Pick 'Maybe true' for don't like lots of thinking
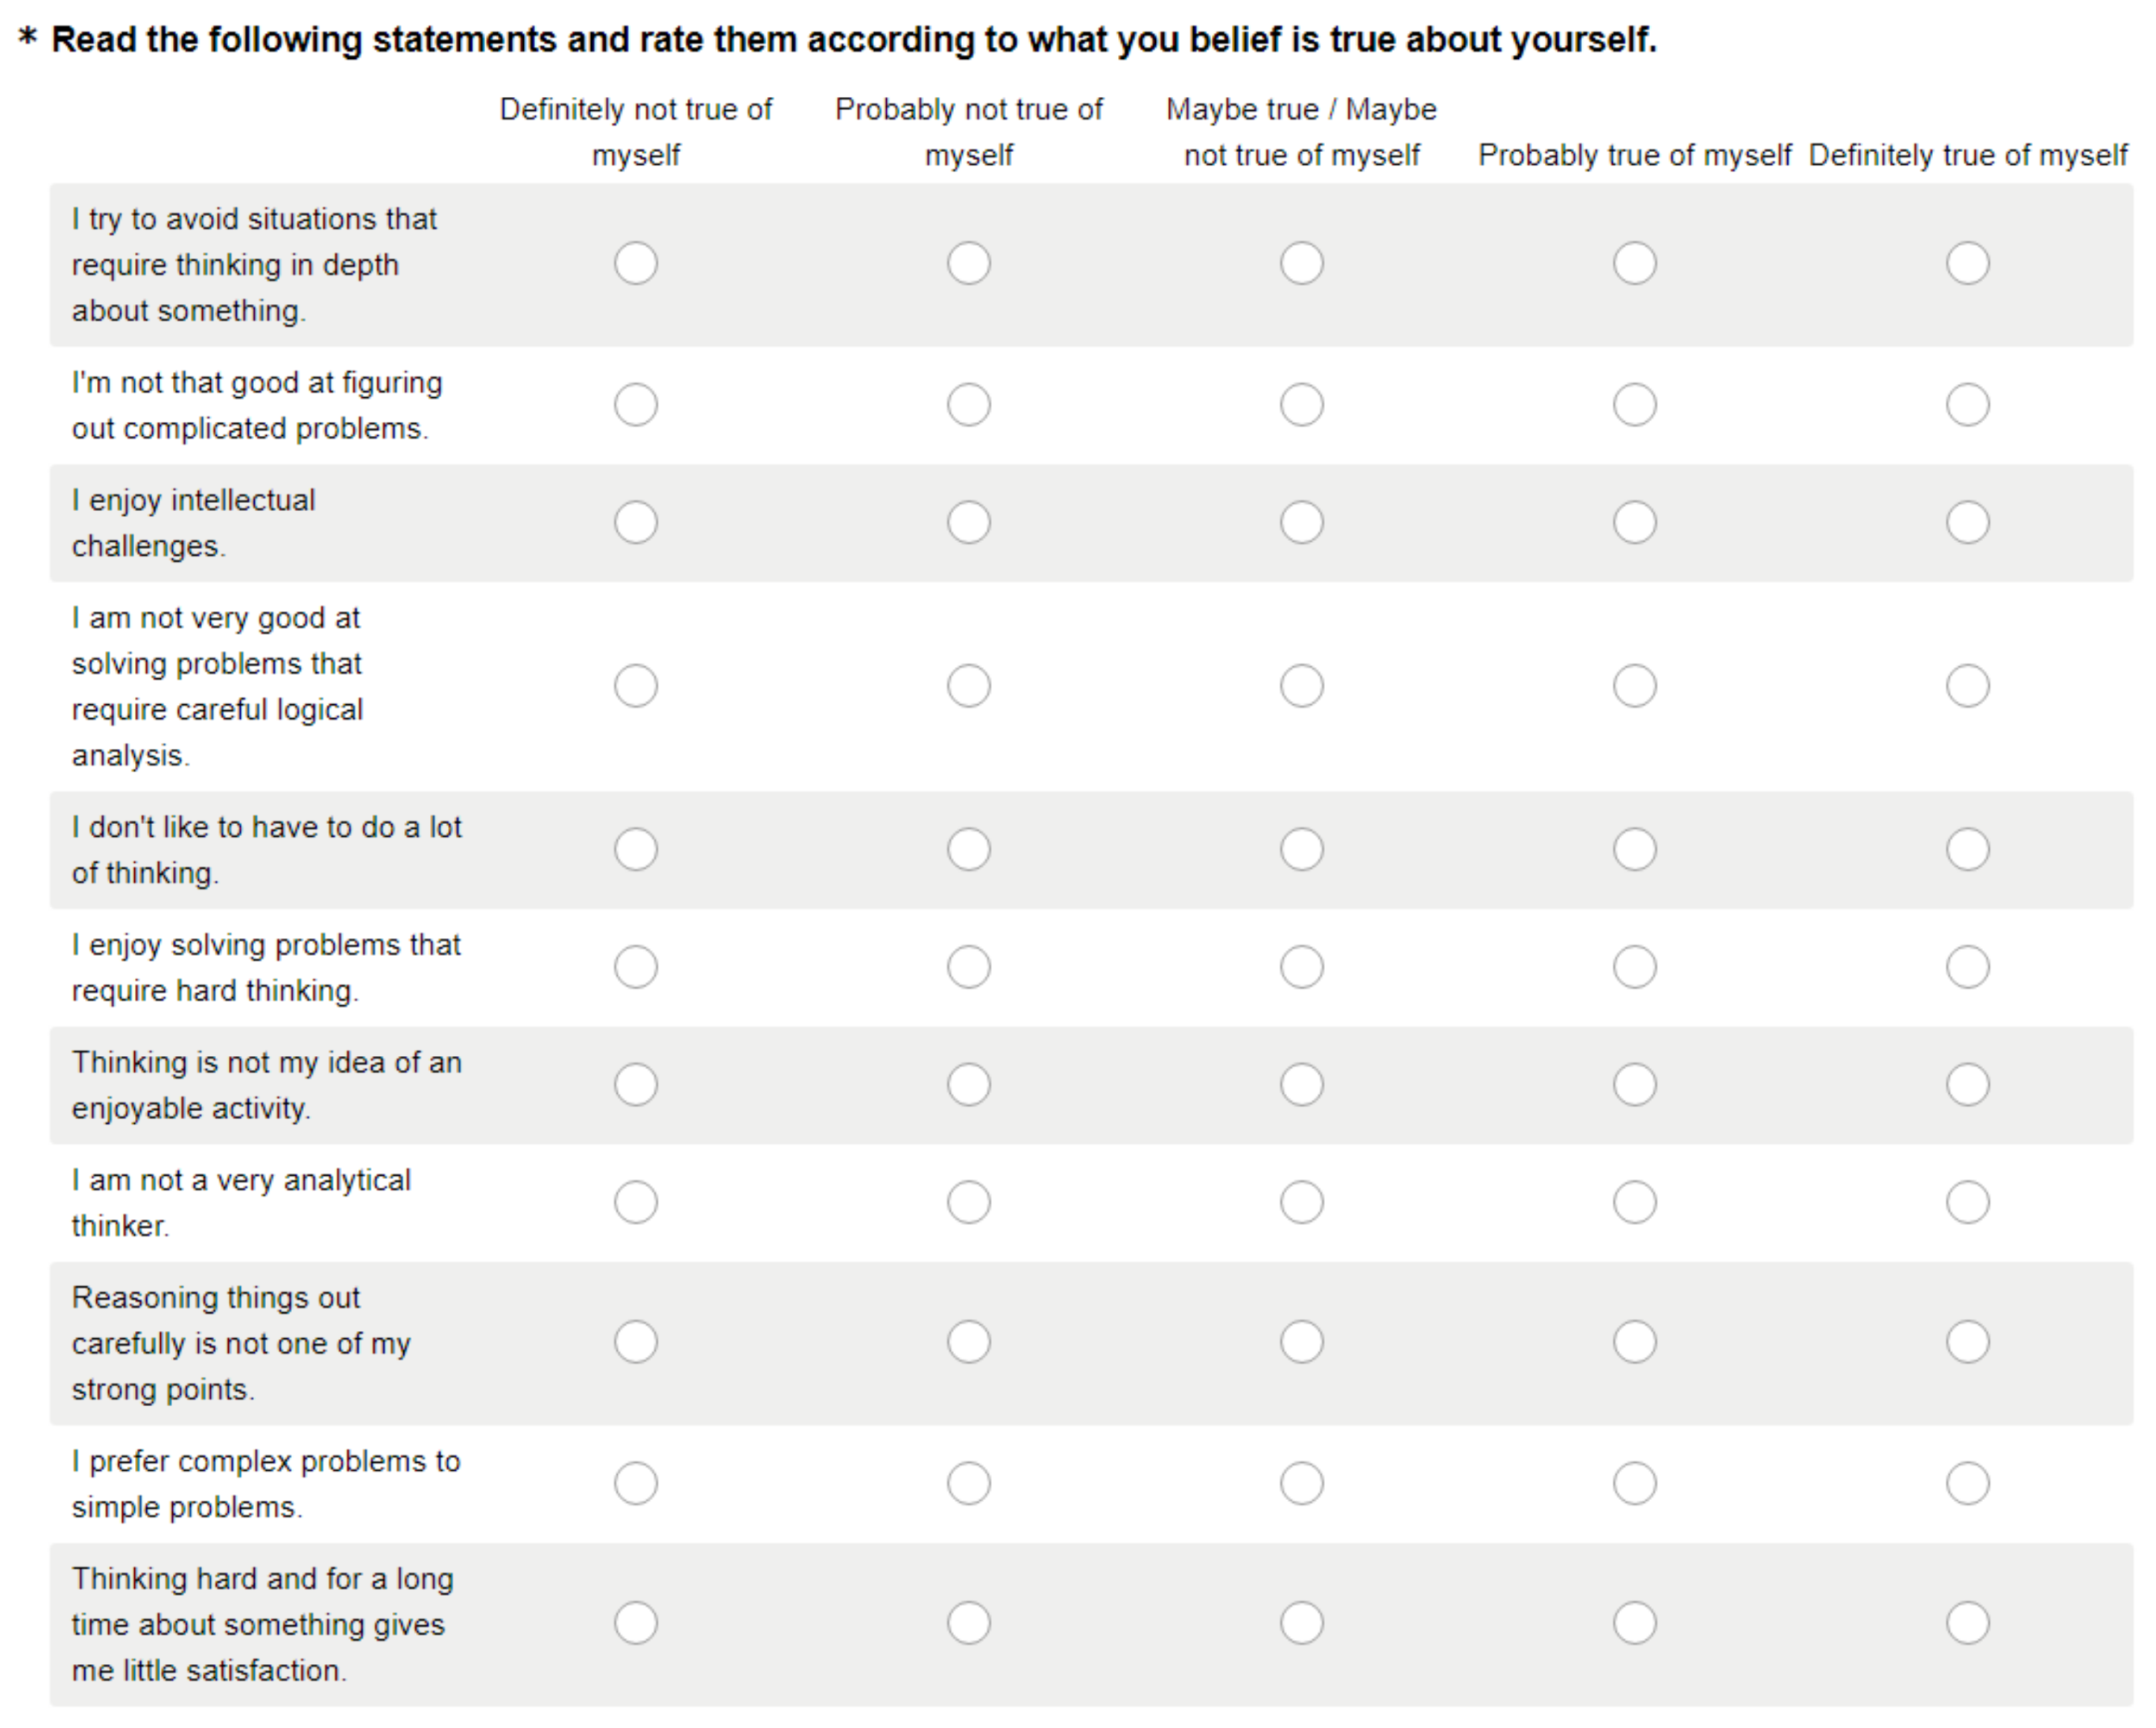This screenshot has height=1728, width=2156. (x=1301, y=849)
